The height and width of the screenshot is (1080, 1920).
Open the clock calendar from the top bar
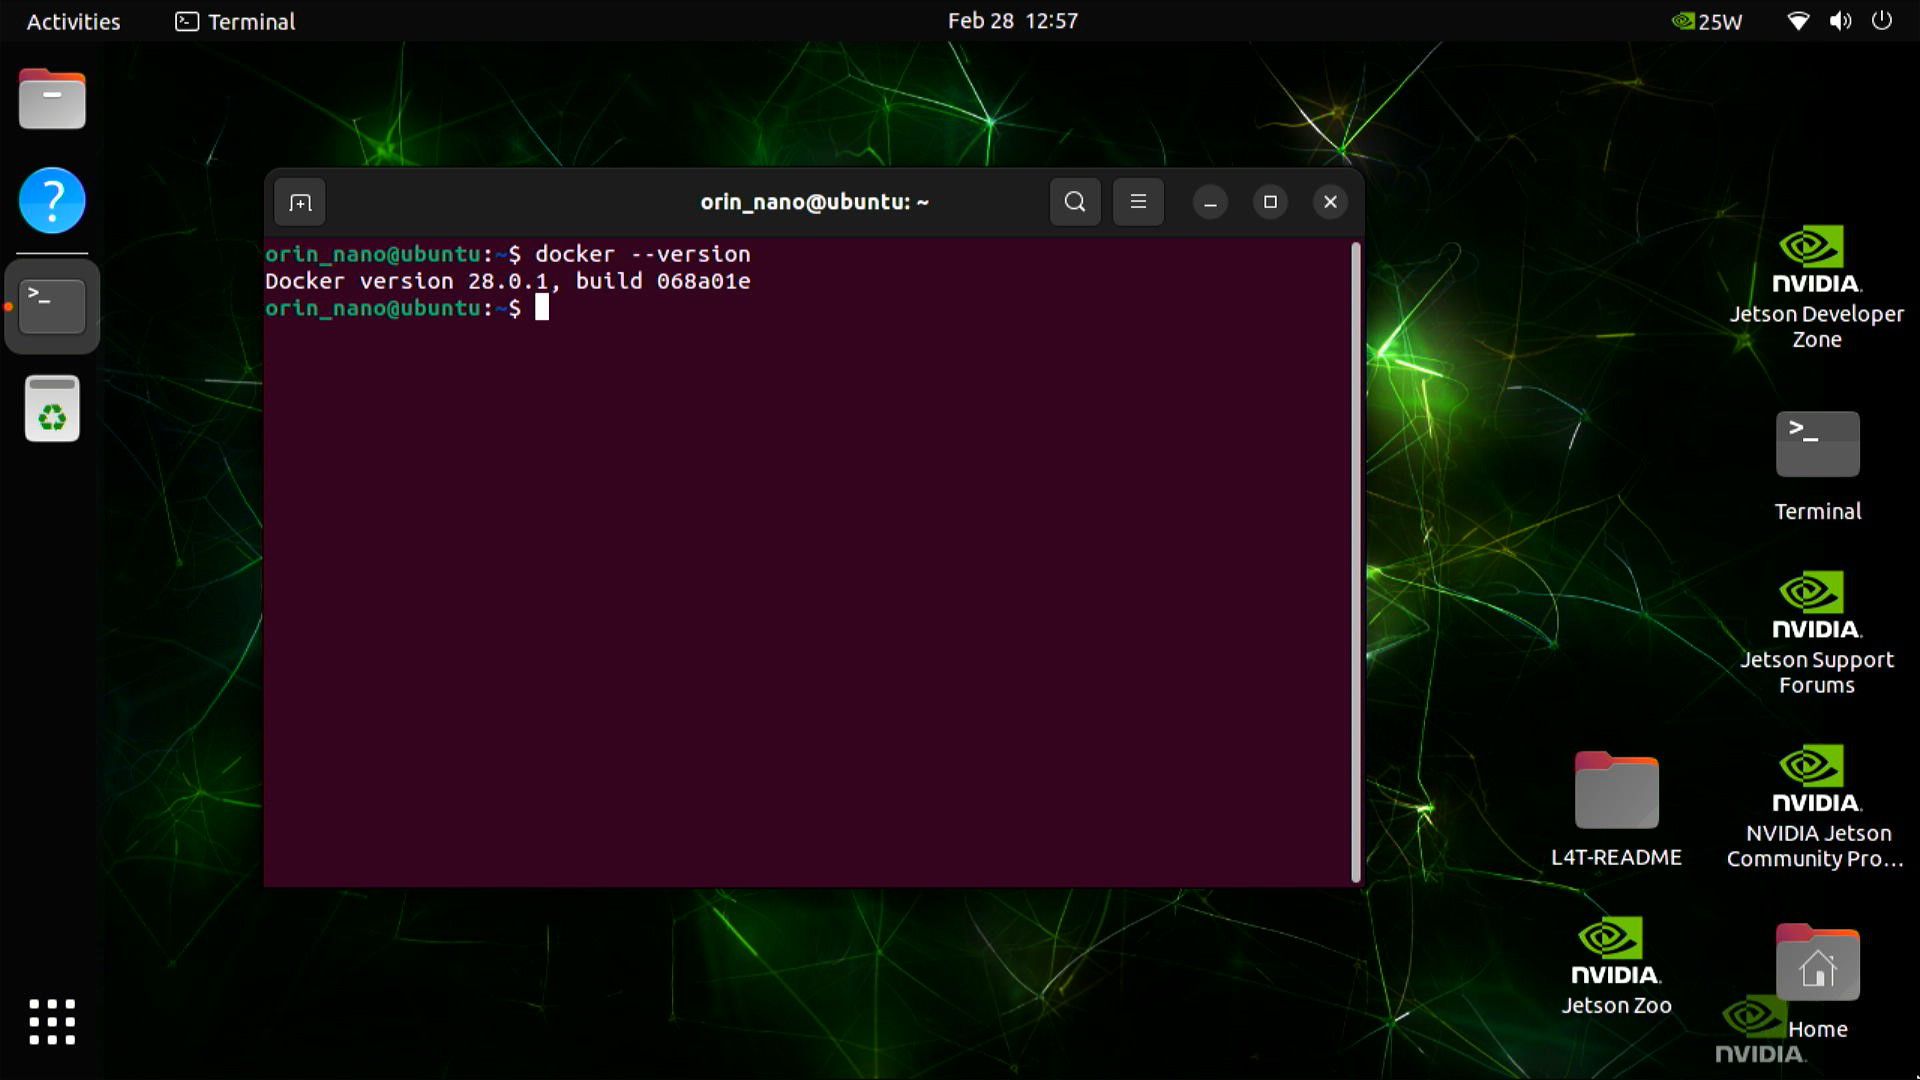click(1013, 20)
